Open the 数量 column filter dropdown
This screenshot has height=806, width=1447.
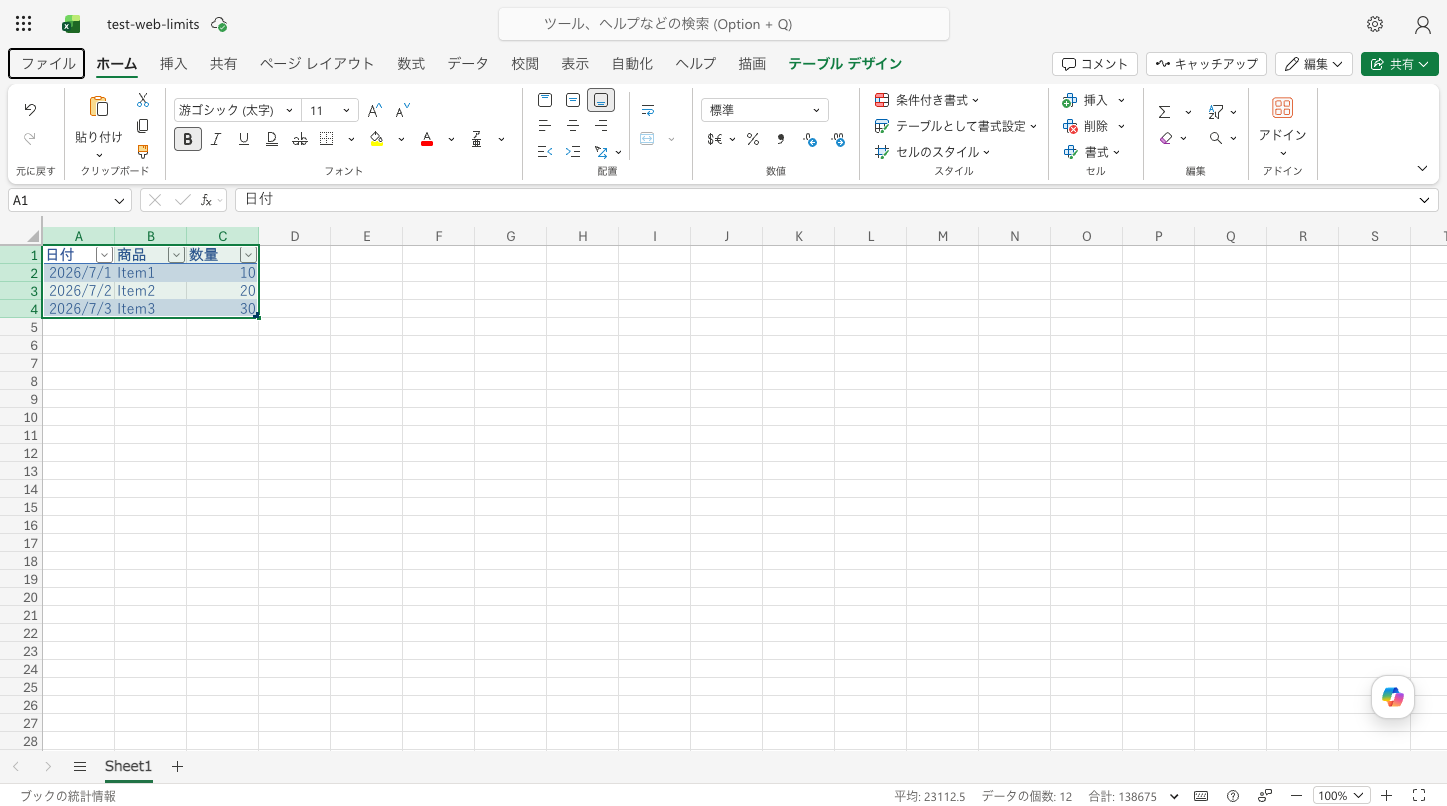tap(248, 255)
